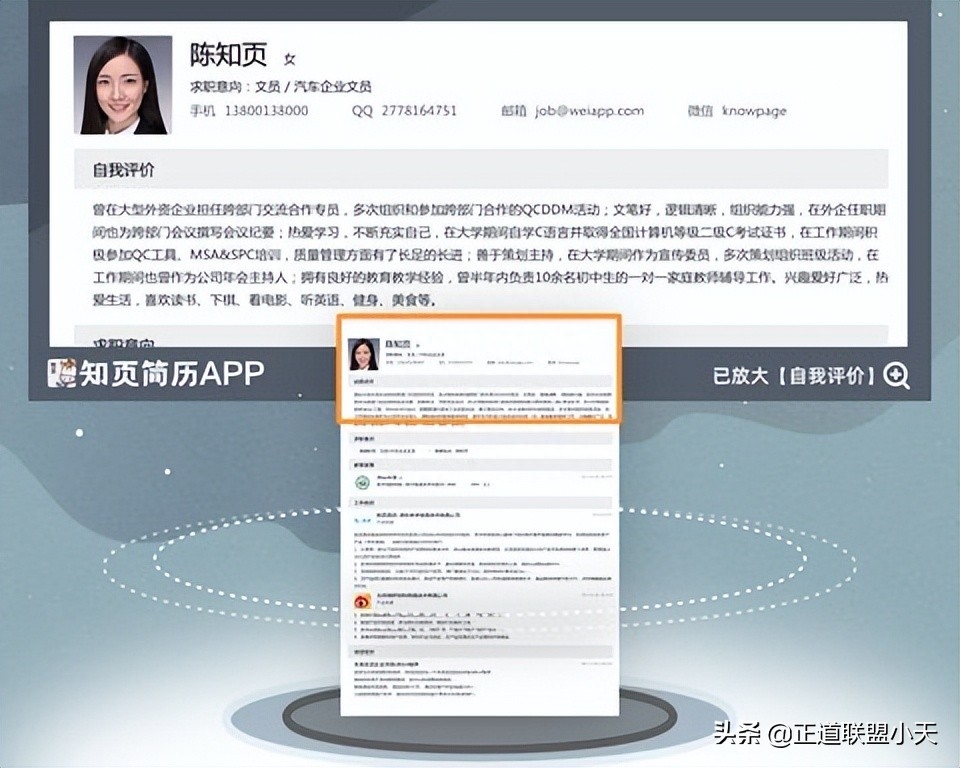Toggle the highlighted 自我评价 preview region
960x768 pixels.
click(x=480, y=370)
